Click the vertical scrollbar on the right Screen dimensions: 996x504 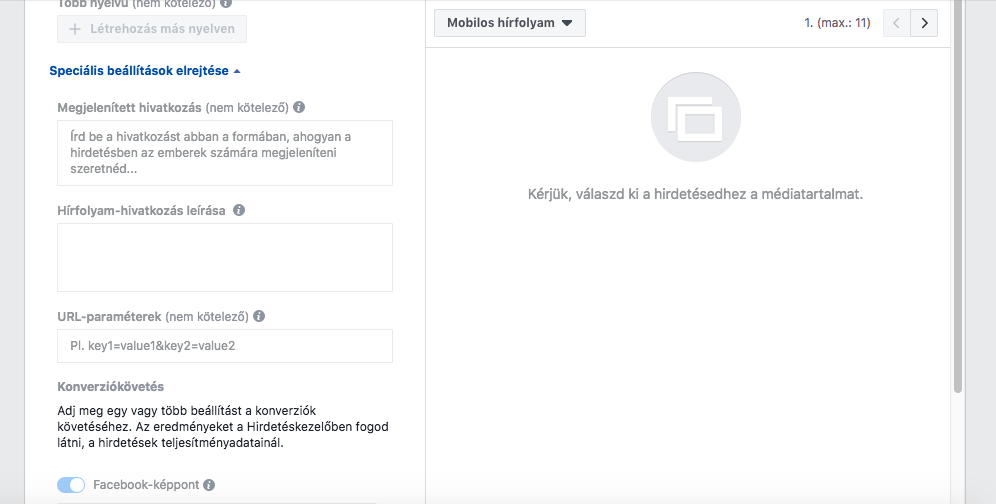click(958, 196)
